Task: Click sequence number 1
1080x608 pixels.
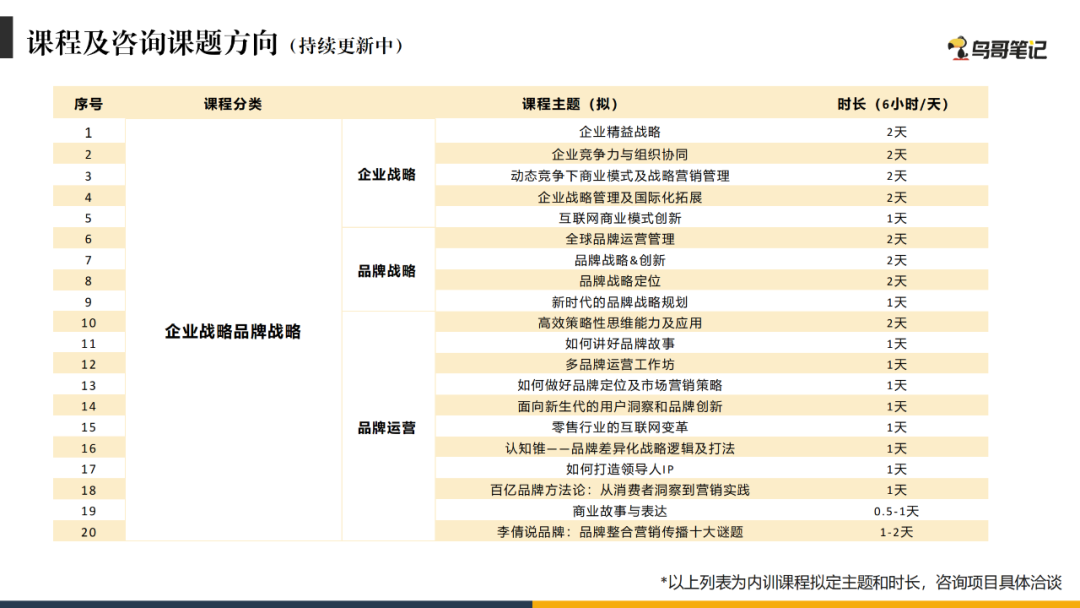Action: coord(88,132)
